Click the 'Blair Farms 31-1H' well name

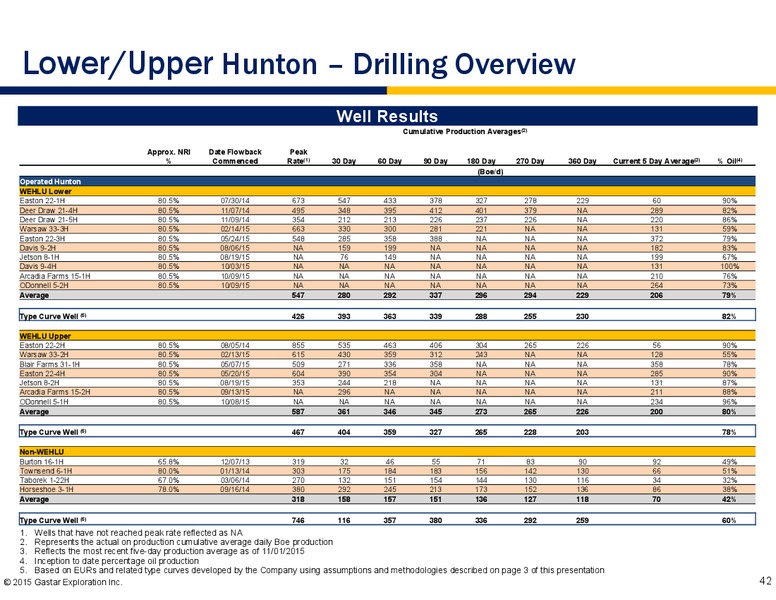click(49, 364)
